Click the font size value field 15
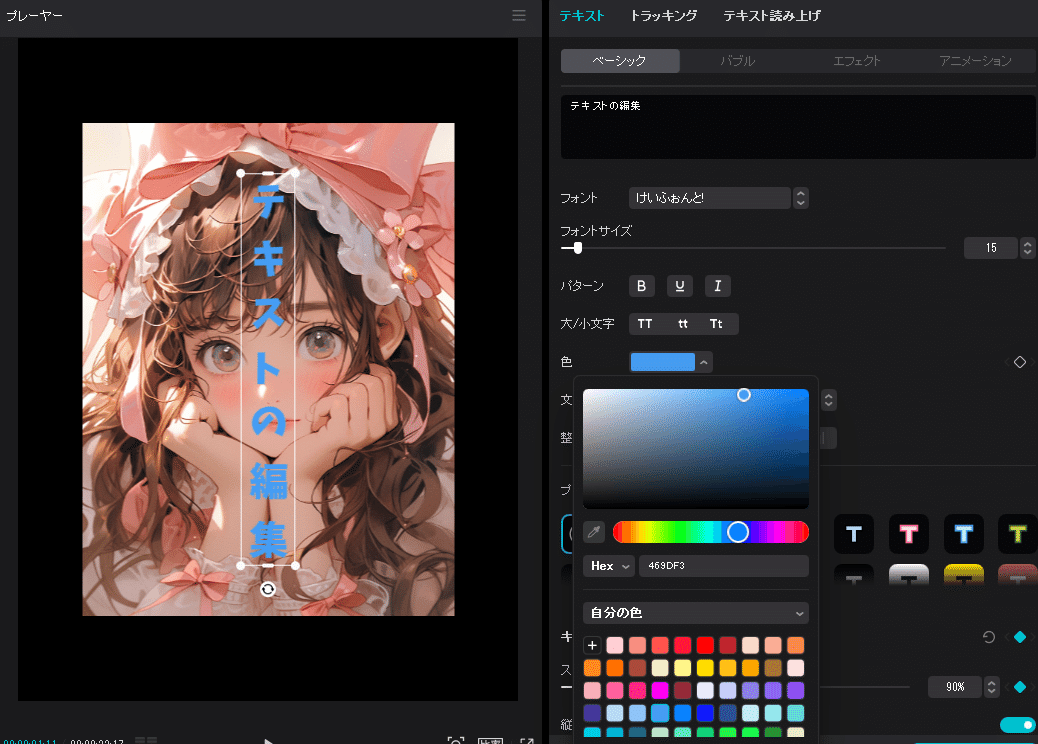This screenshot has height=744, width=1038. click(x=991, y=248)
